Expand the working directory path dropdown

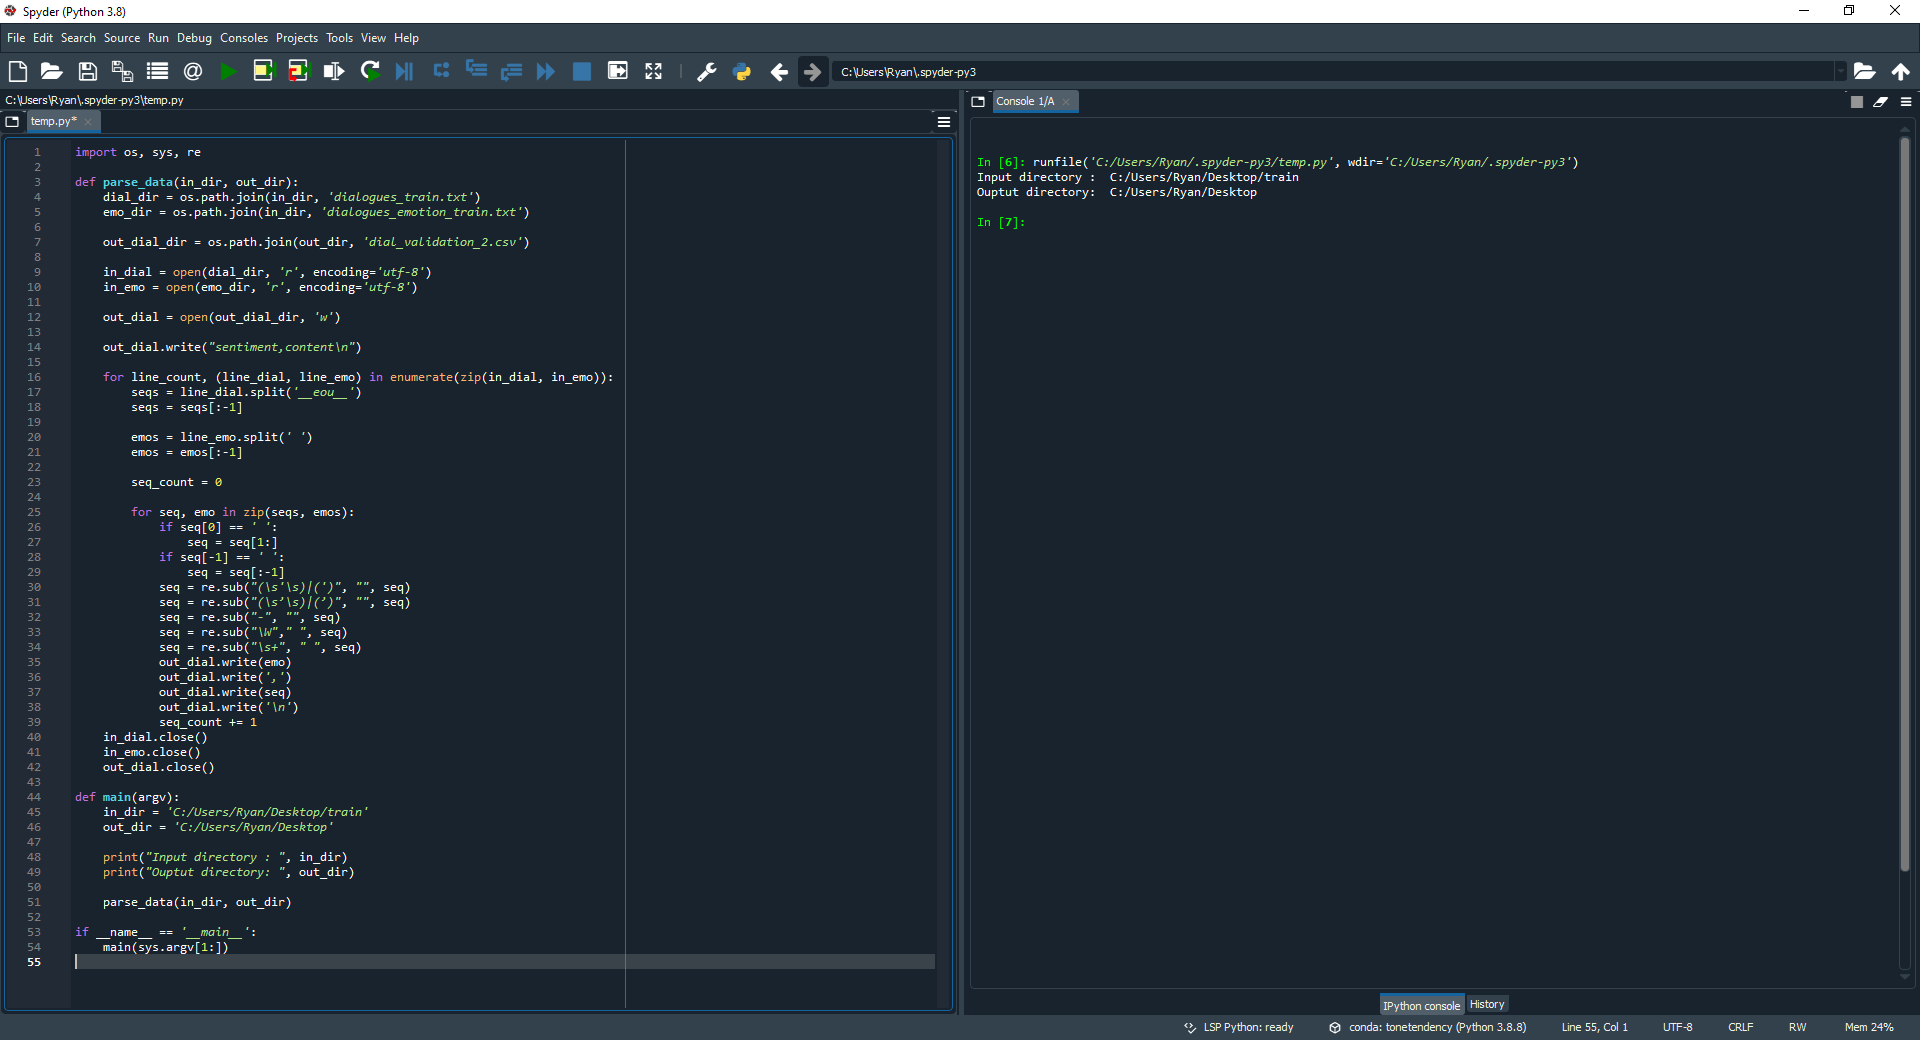click(x=1839, y=71)
